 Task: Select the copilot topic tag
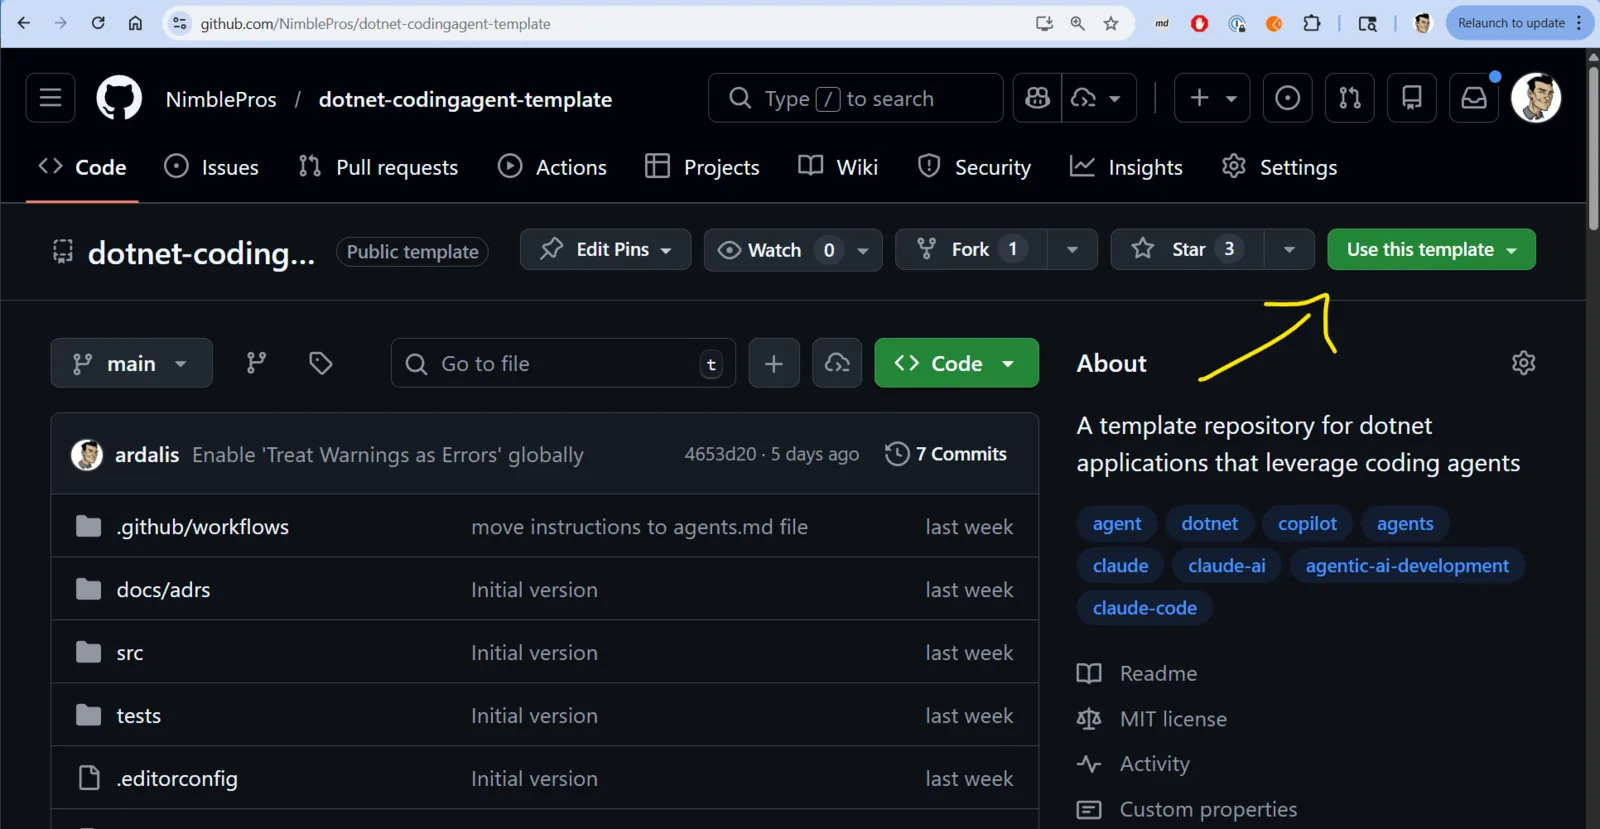[1307, 524]
